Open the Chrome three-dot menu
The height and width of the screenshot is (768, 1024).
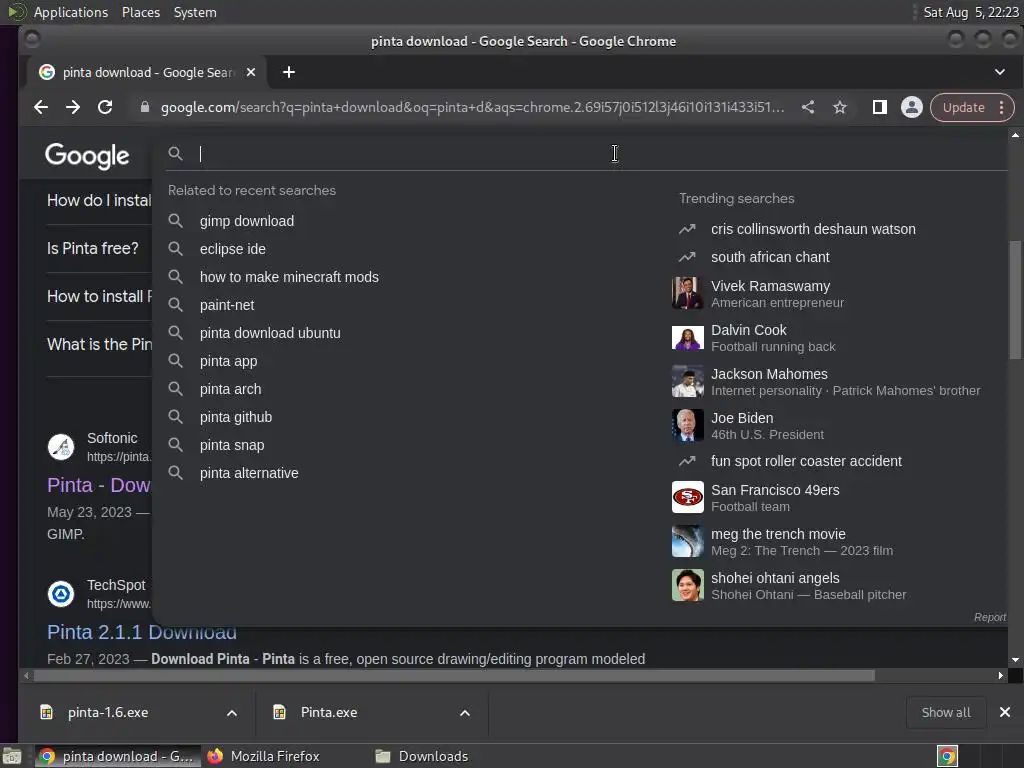point(1002,108)
